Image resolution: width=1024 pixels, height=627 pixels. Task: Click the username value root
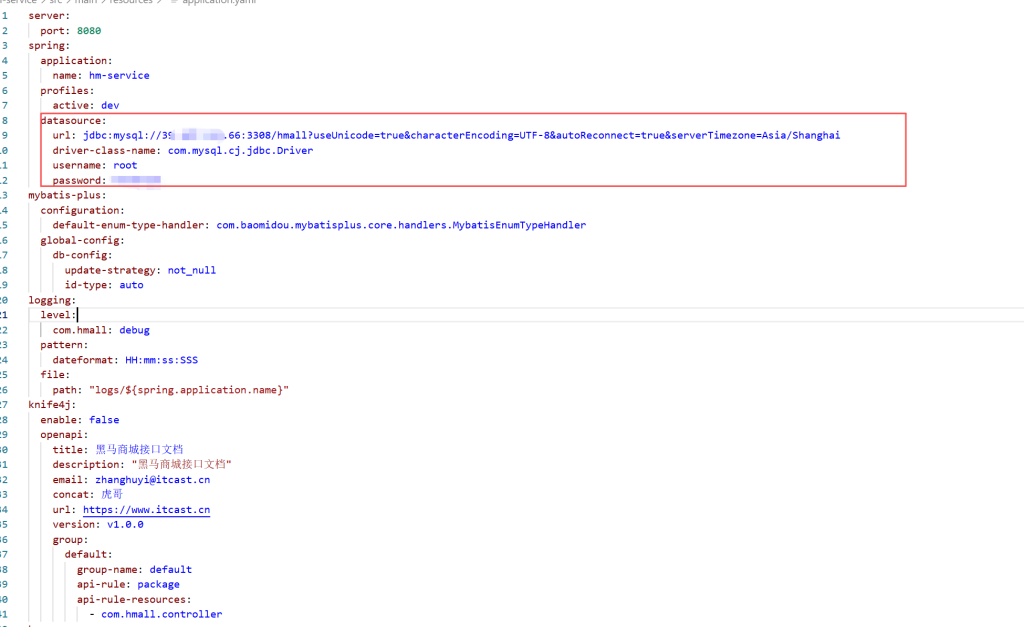[125, 166]
